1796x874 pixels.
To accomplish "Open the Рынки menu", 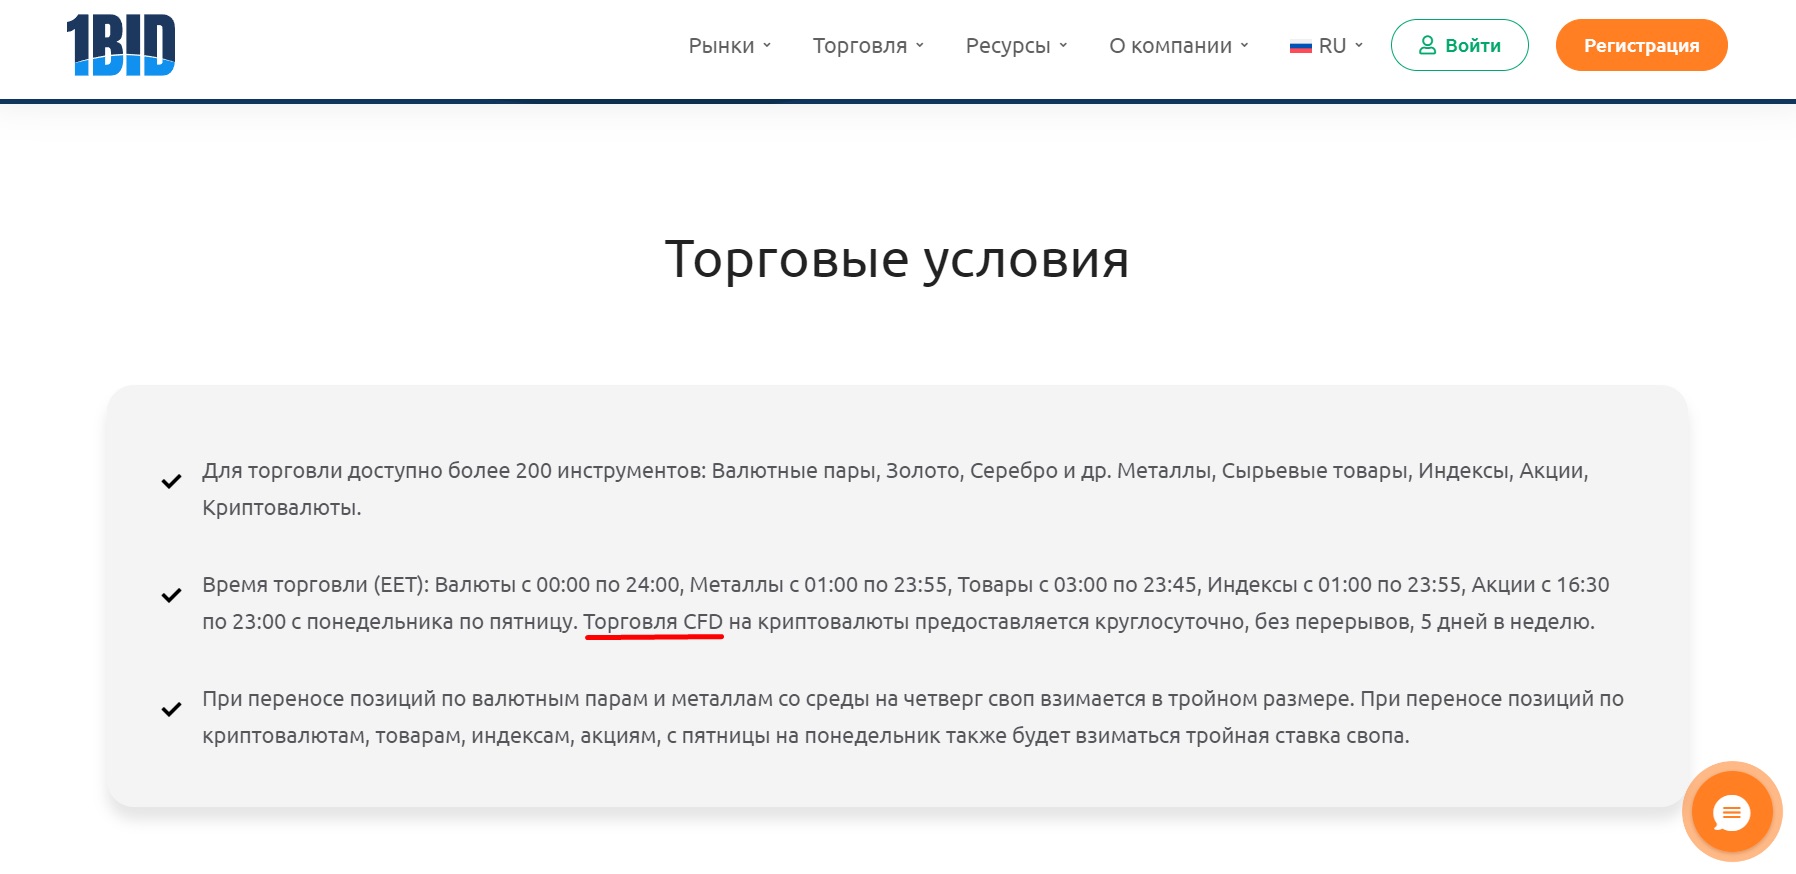I will [x=729, y=45].
